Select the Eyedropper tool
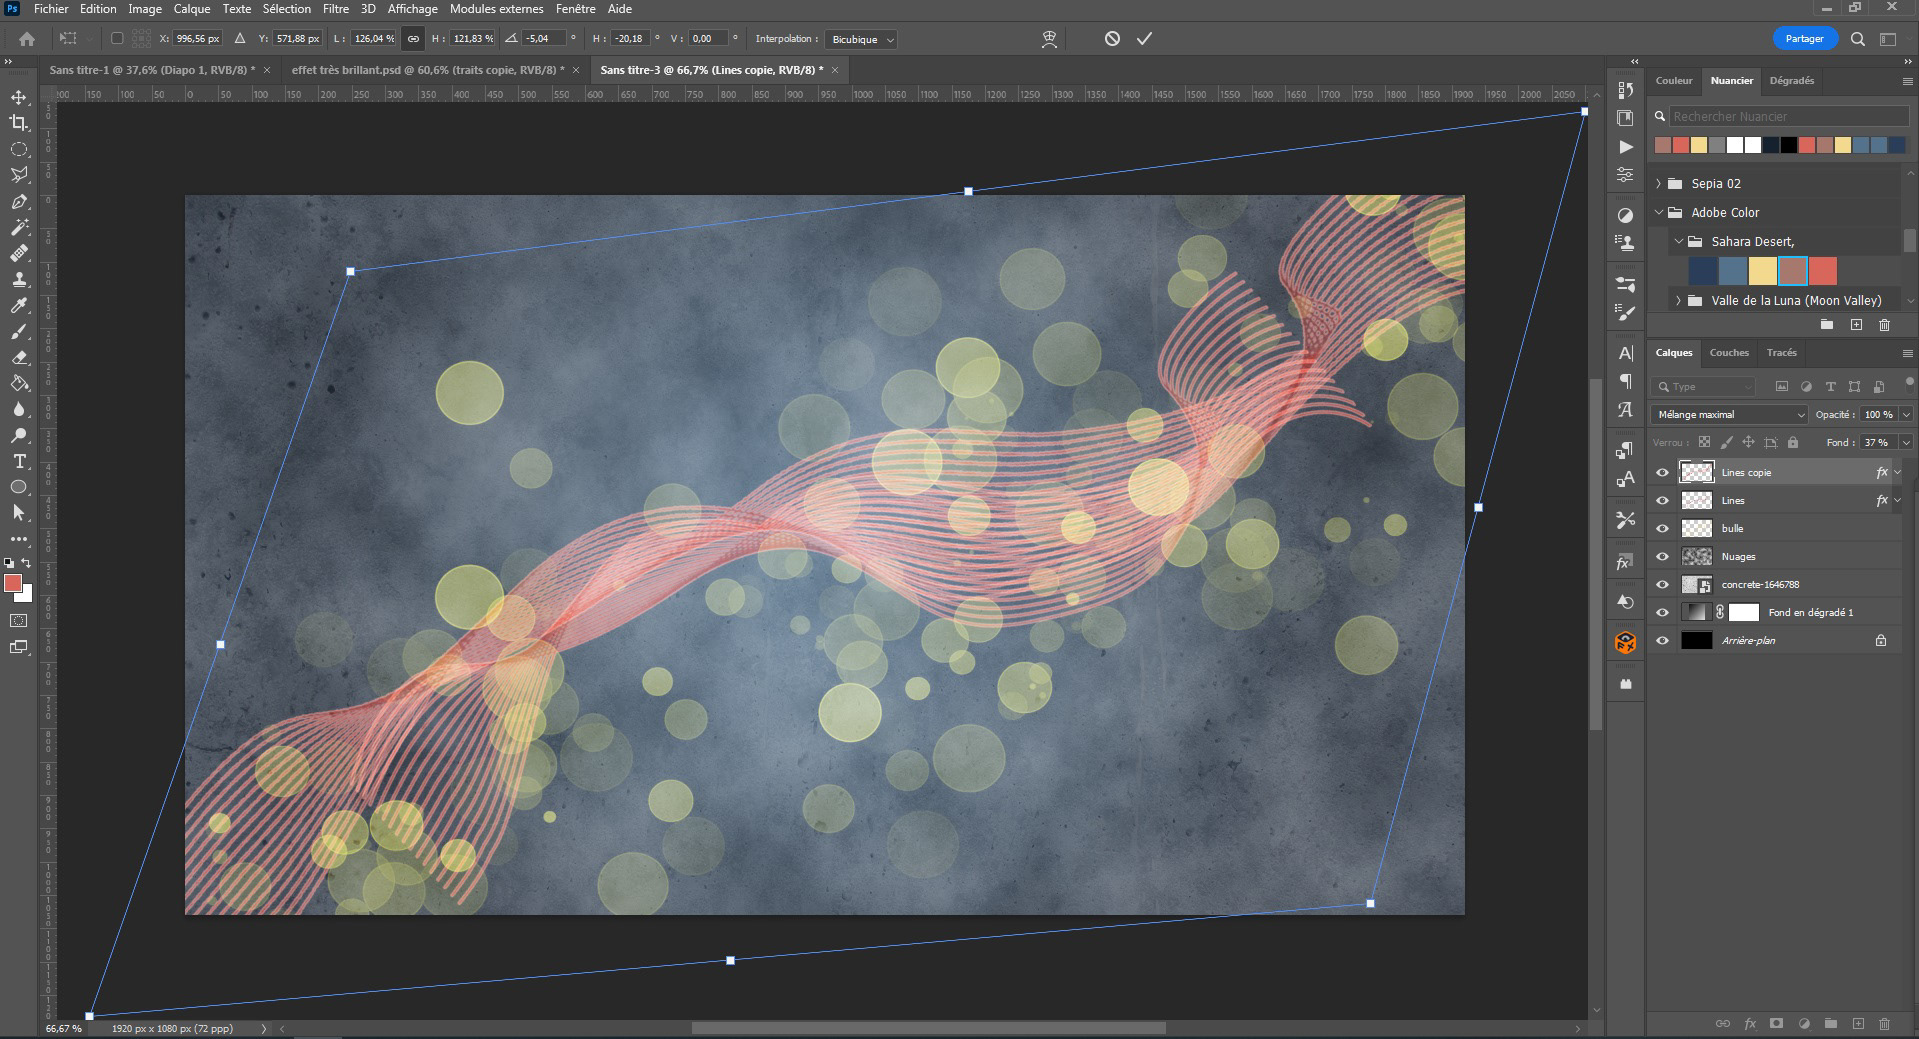Image resolution: width=1919 pixels, height=1039 pixels. (18, 305)
